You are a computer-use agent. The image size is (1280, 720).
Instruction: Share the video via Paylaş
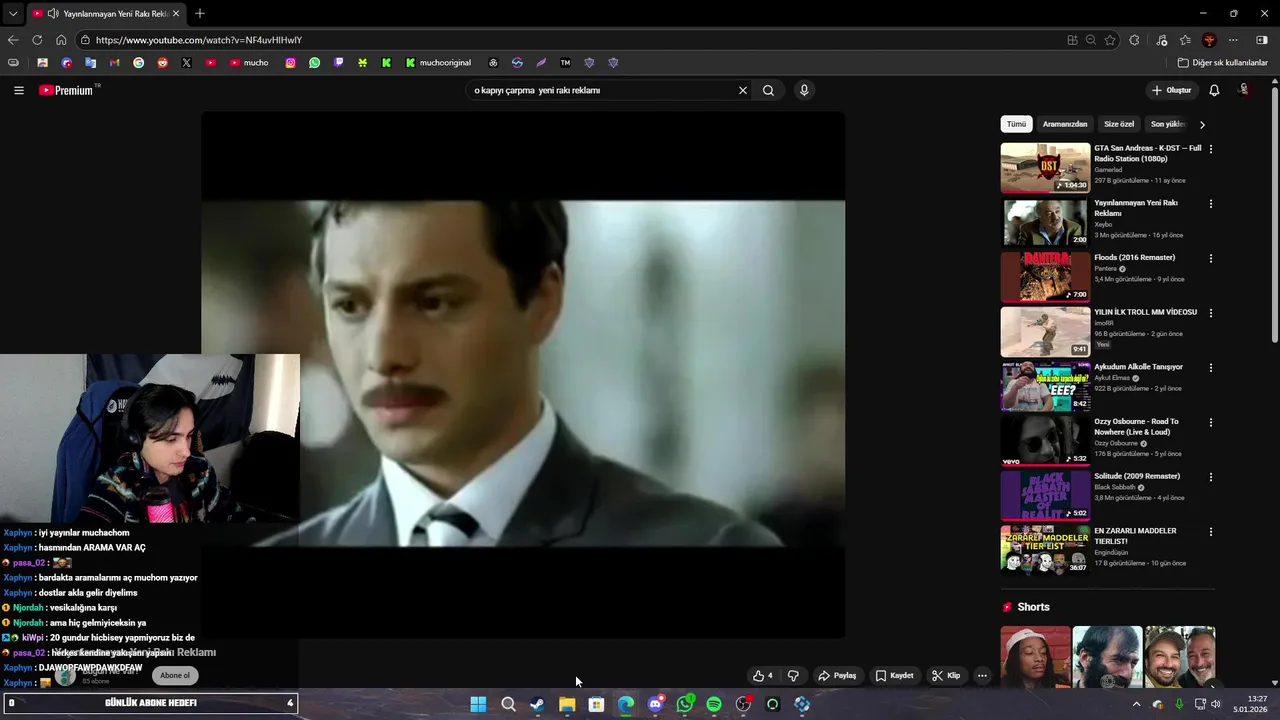pyautogui.click(x=837, y=676)
